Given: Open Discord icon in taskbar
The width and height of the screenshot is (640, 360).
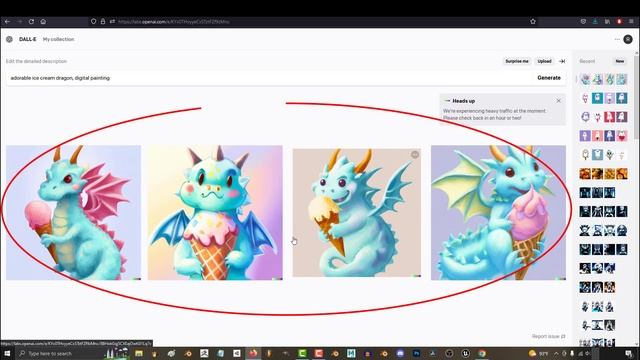Looking at the screenshot, I should pyautogui.click(x=400, y=353).
